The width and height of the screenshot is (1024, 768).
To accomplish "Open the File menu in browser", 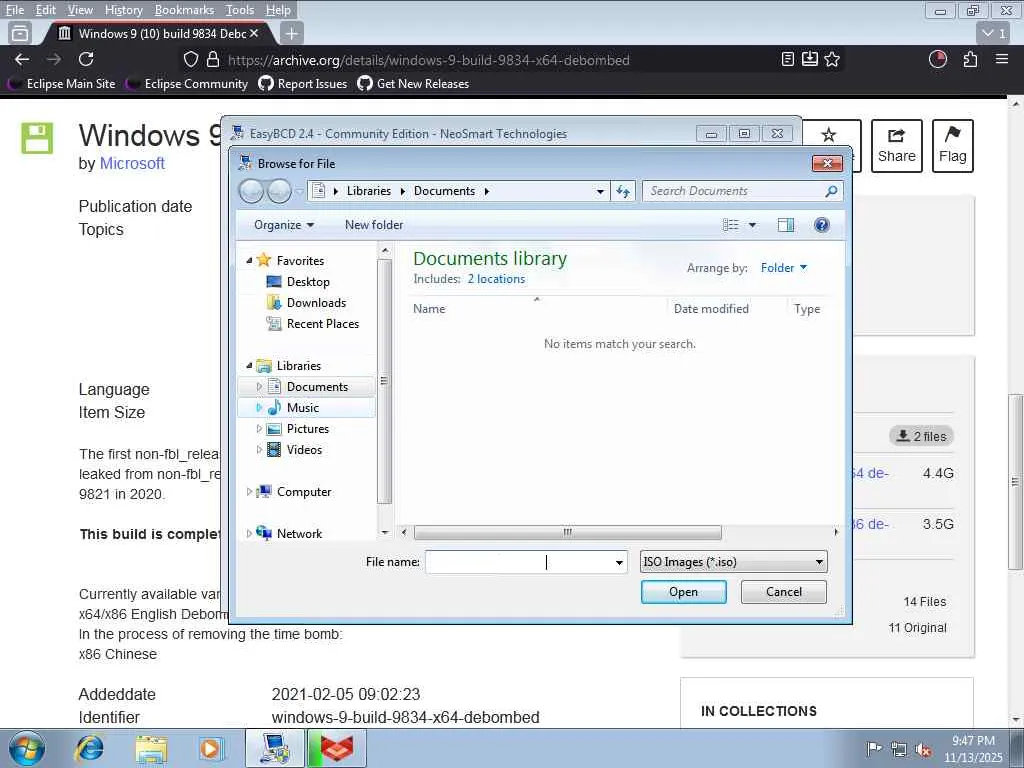I will pyautogui.click(x=14, y=10).
